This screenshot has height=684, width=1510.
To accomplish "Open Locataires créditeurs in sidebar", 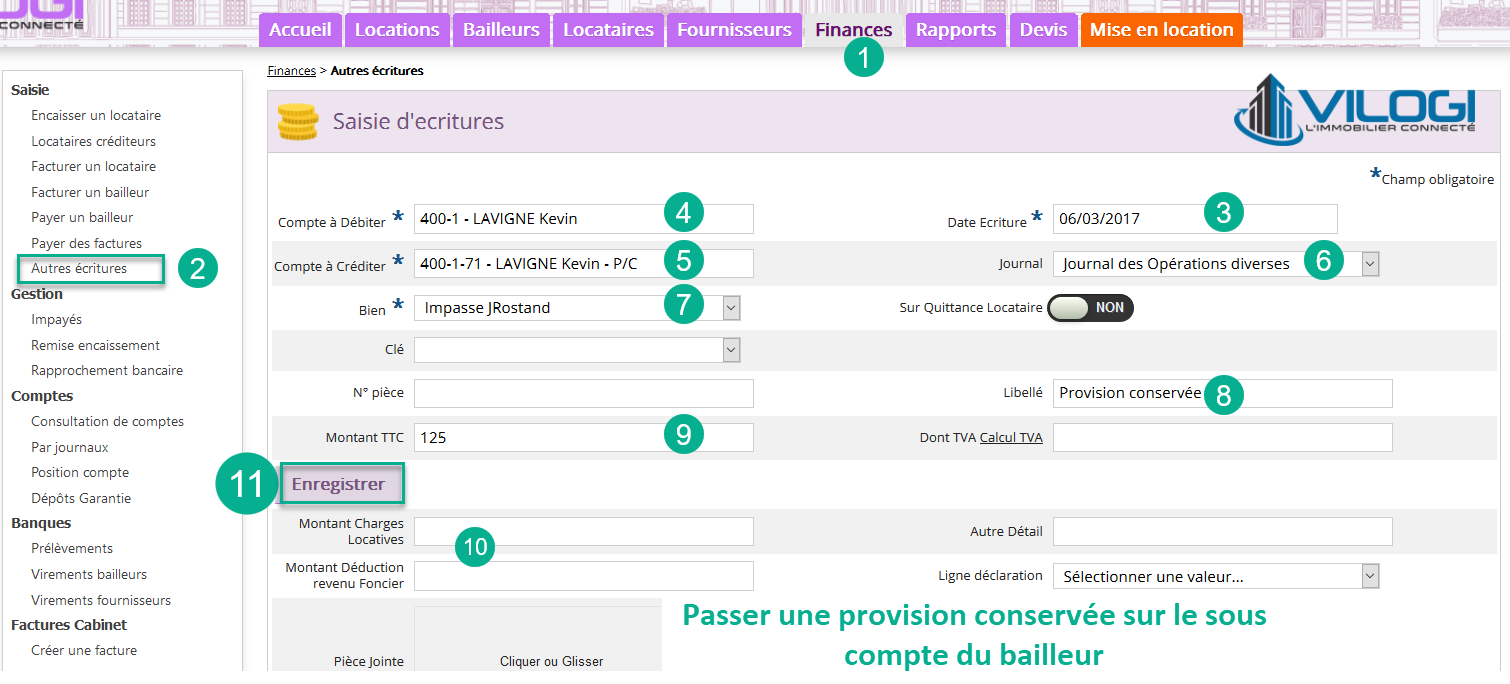I will point(93,142).
